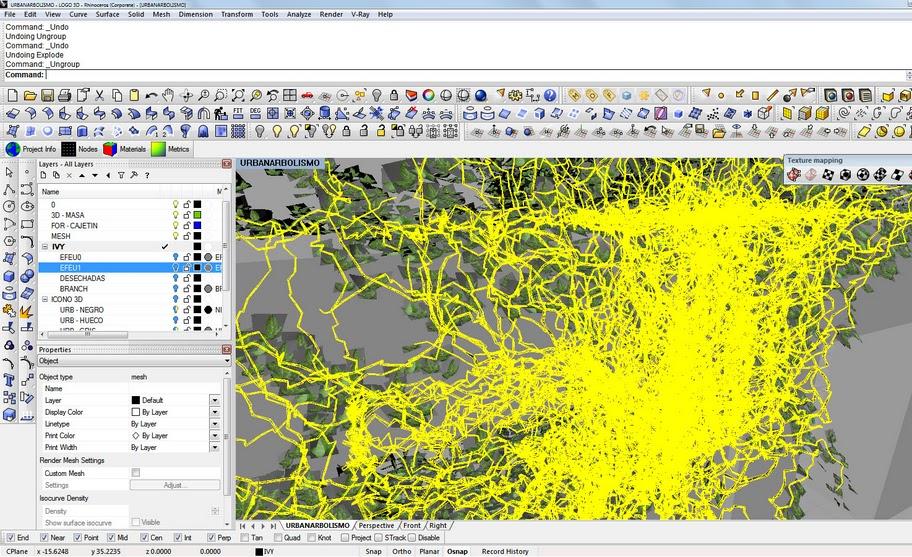Click the Nodes button
Image resolution: width=912 pixels, height=557 pixels.
click(80, 149)
